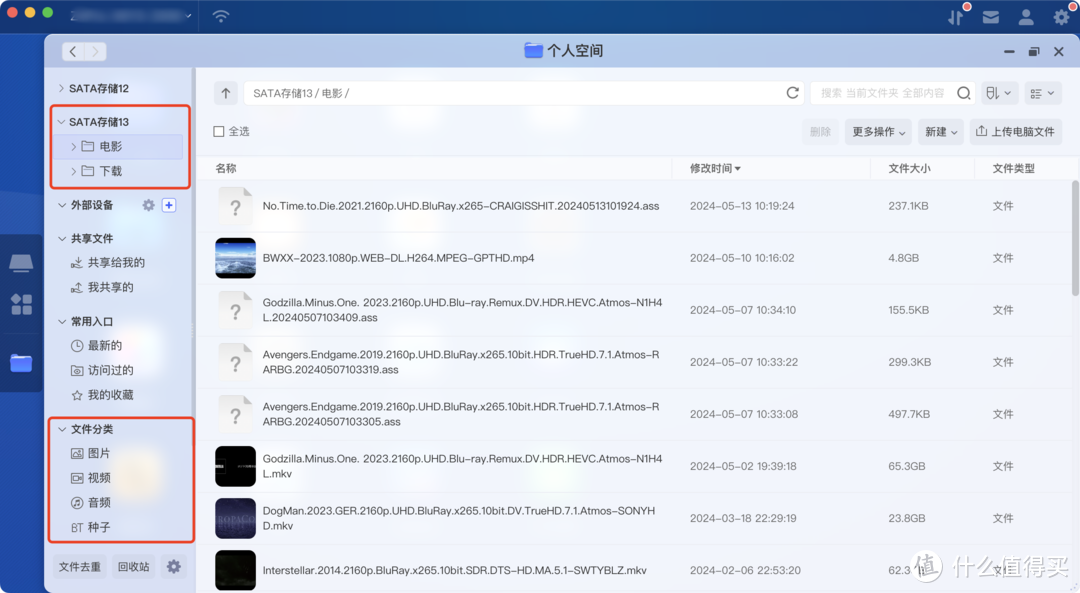Image resolution: width=1080 pixels, height=593 pixels.
Task: Open the apps grid icon in left dock
Action: tap(21, 304)
